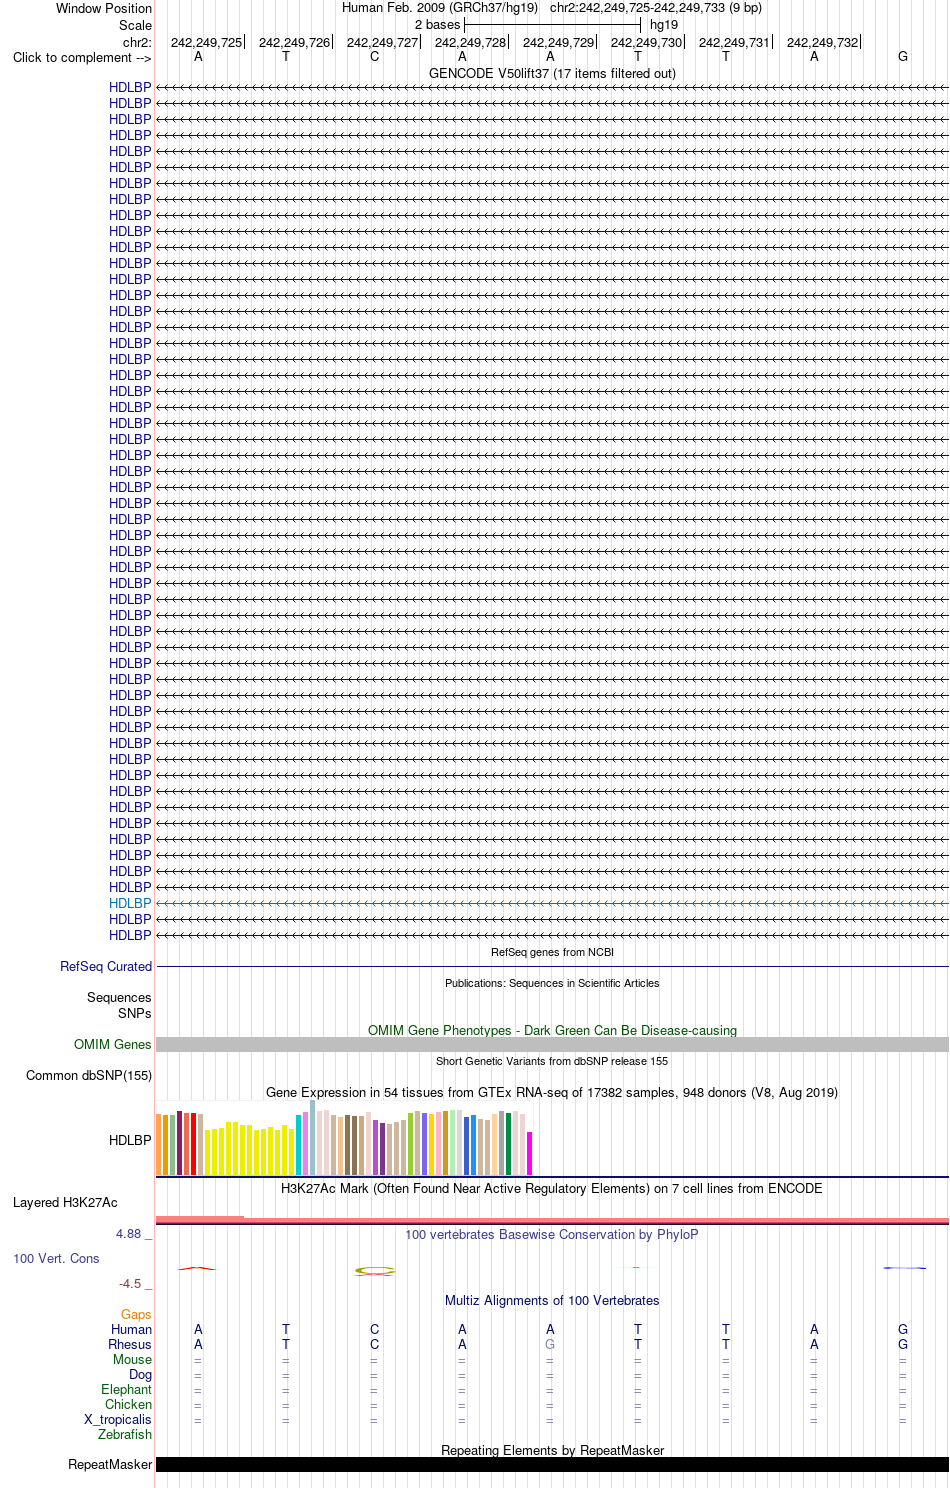
Task: Click position label 242,249,728
Action: pos(470,42)
